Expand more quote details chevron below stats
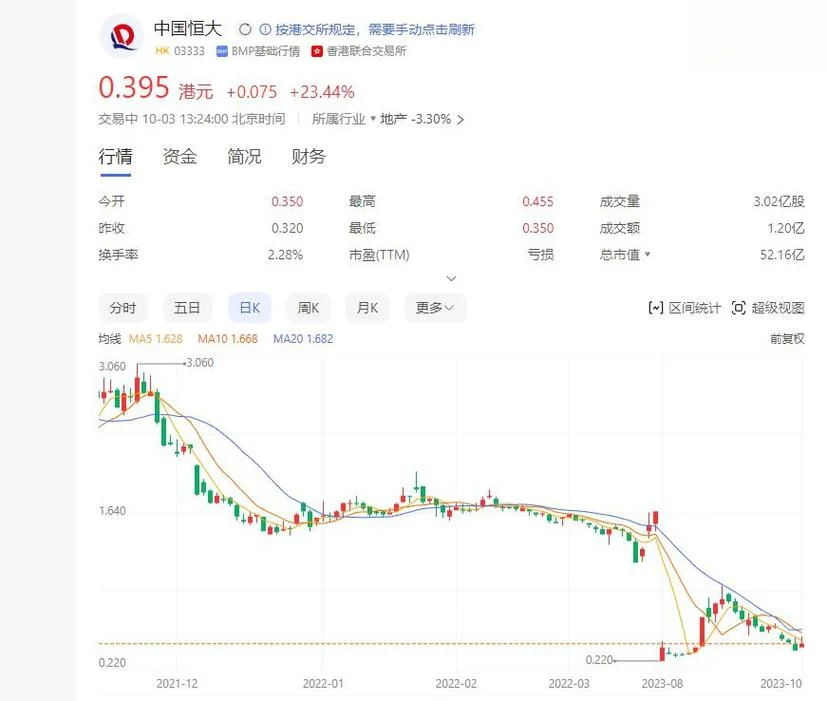Screen dimensions: 827x701 (451, 278)
